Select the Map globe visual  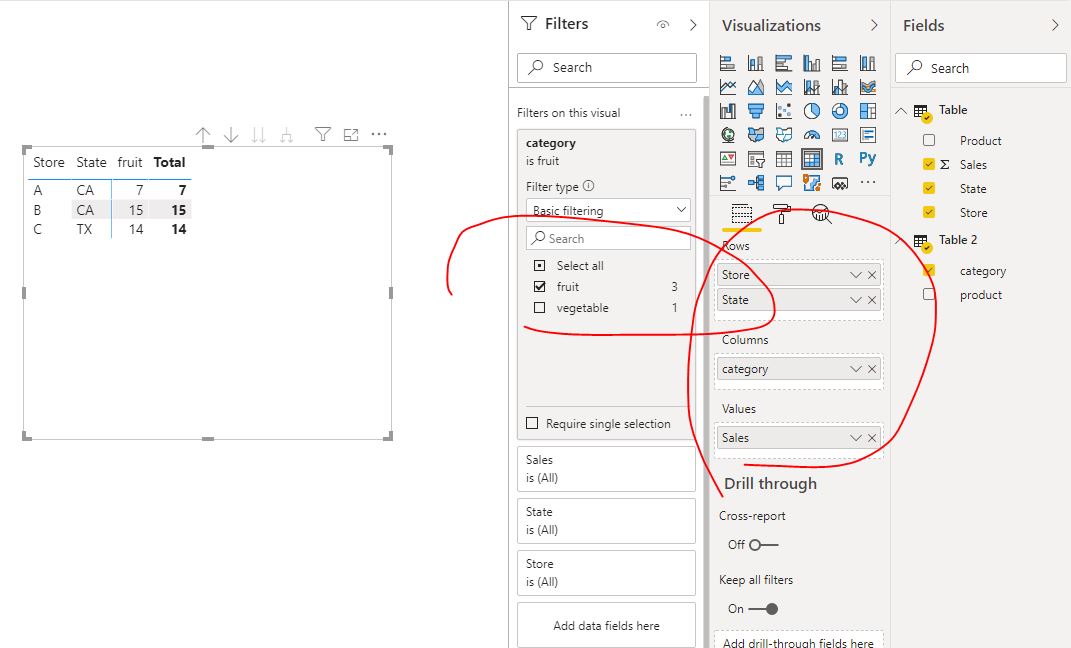[727, 135]
